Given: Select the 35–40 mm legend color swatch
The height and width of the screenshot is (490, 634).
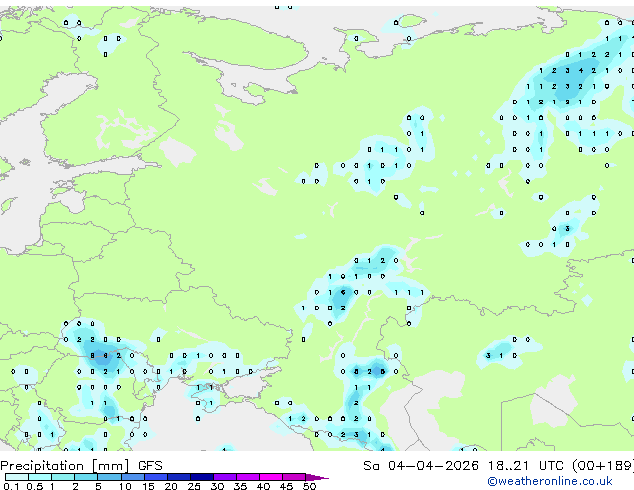Looking at the screenshot, I should [x=248, y=477].
